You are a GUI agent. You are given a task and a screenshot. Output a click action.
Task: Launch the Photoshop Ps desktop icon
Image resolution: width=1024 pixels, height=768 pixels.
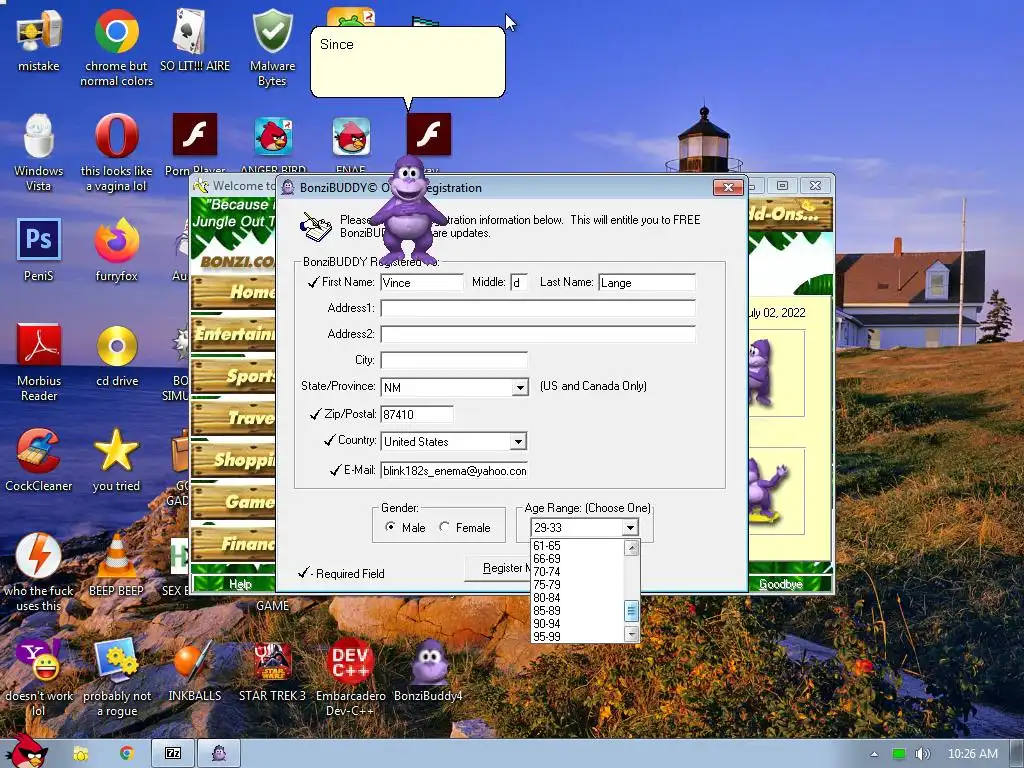pyautogui.click(x=39, y=249)
